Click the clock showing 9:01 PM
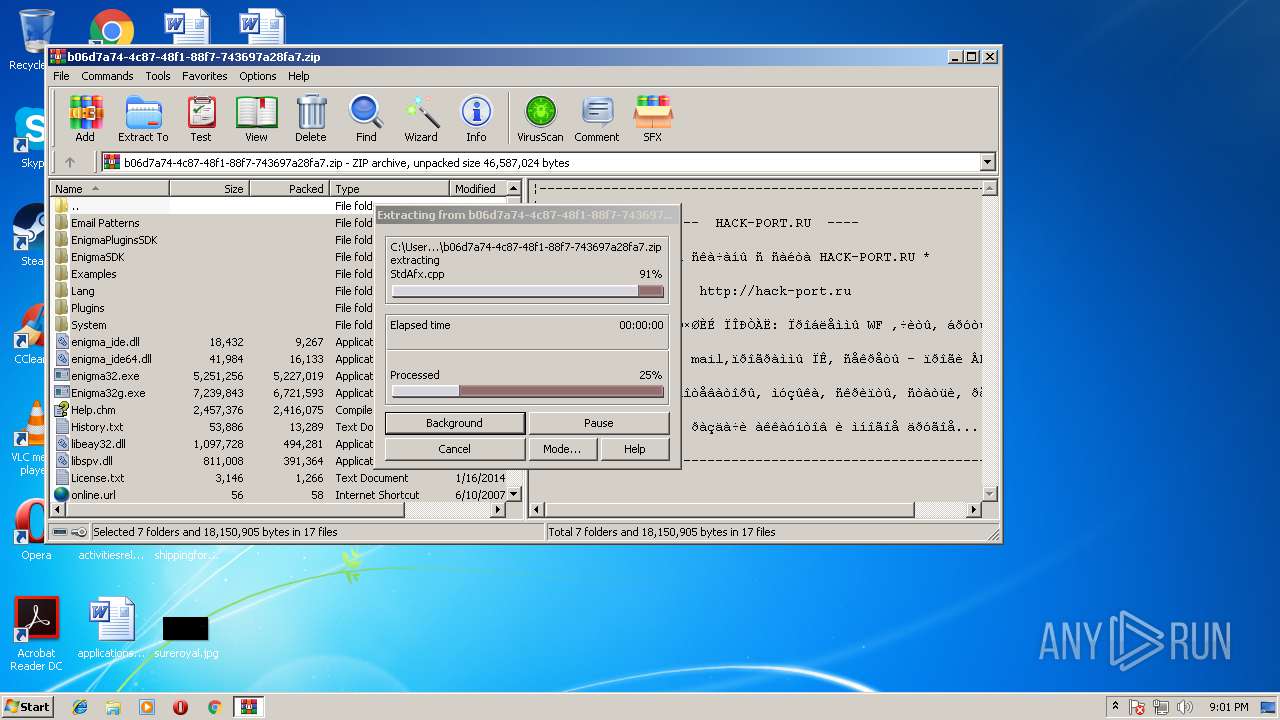 1228,707
